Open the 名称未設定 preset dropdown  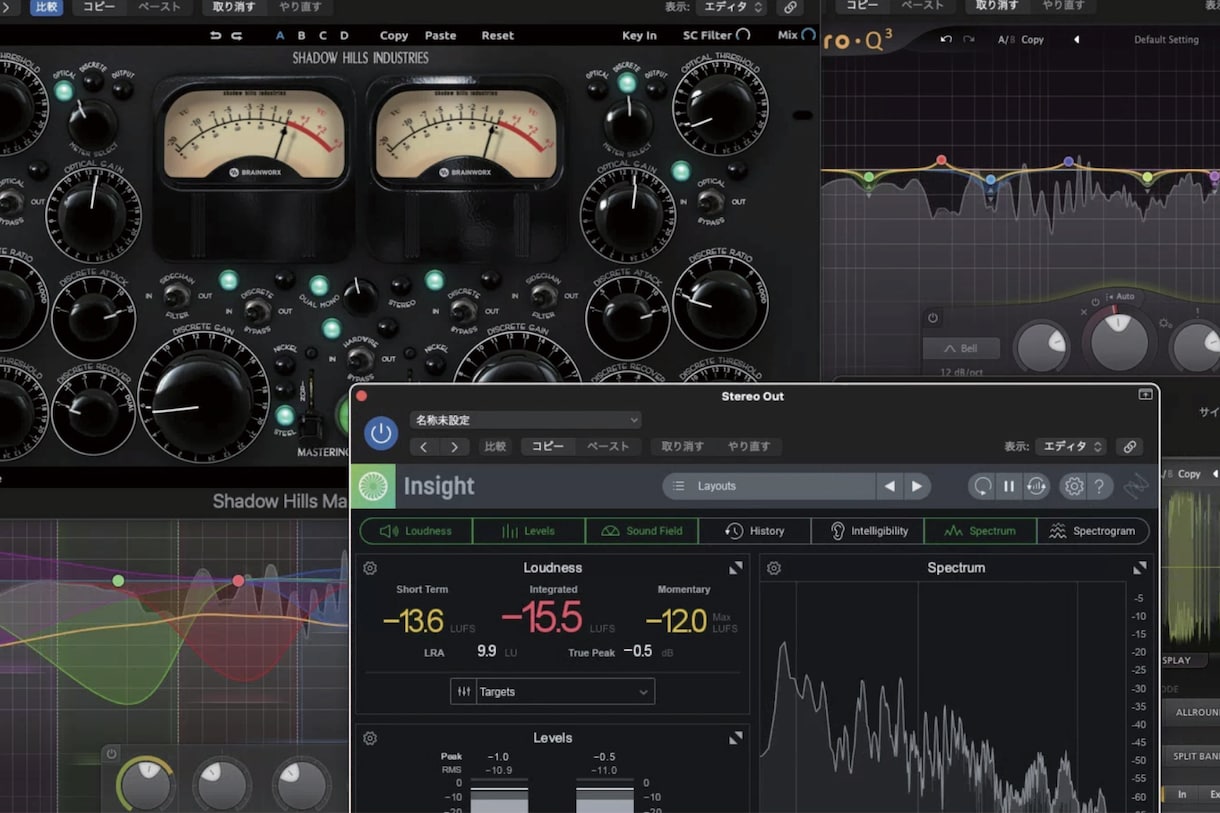tap(525, 420)
